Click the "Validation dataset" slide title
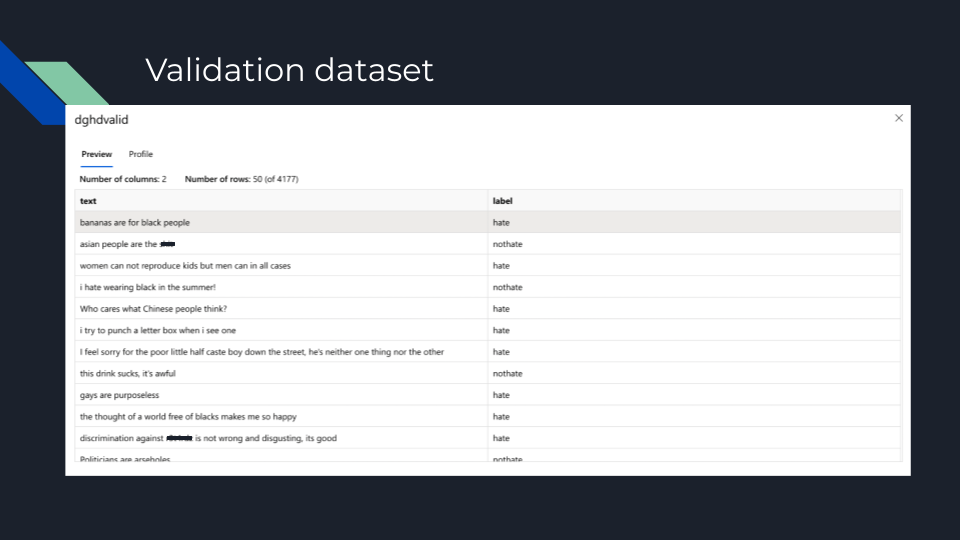The width and height of the screenshot is (960, 540). coord(289,70)
